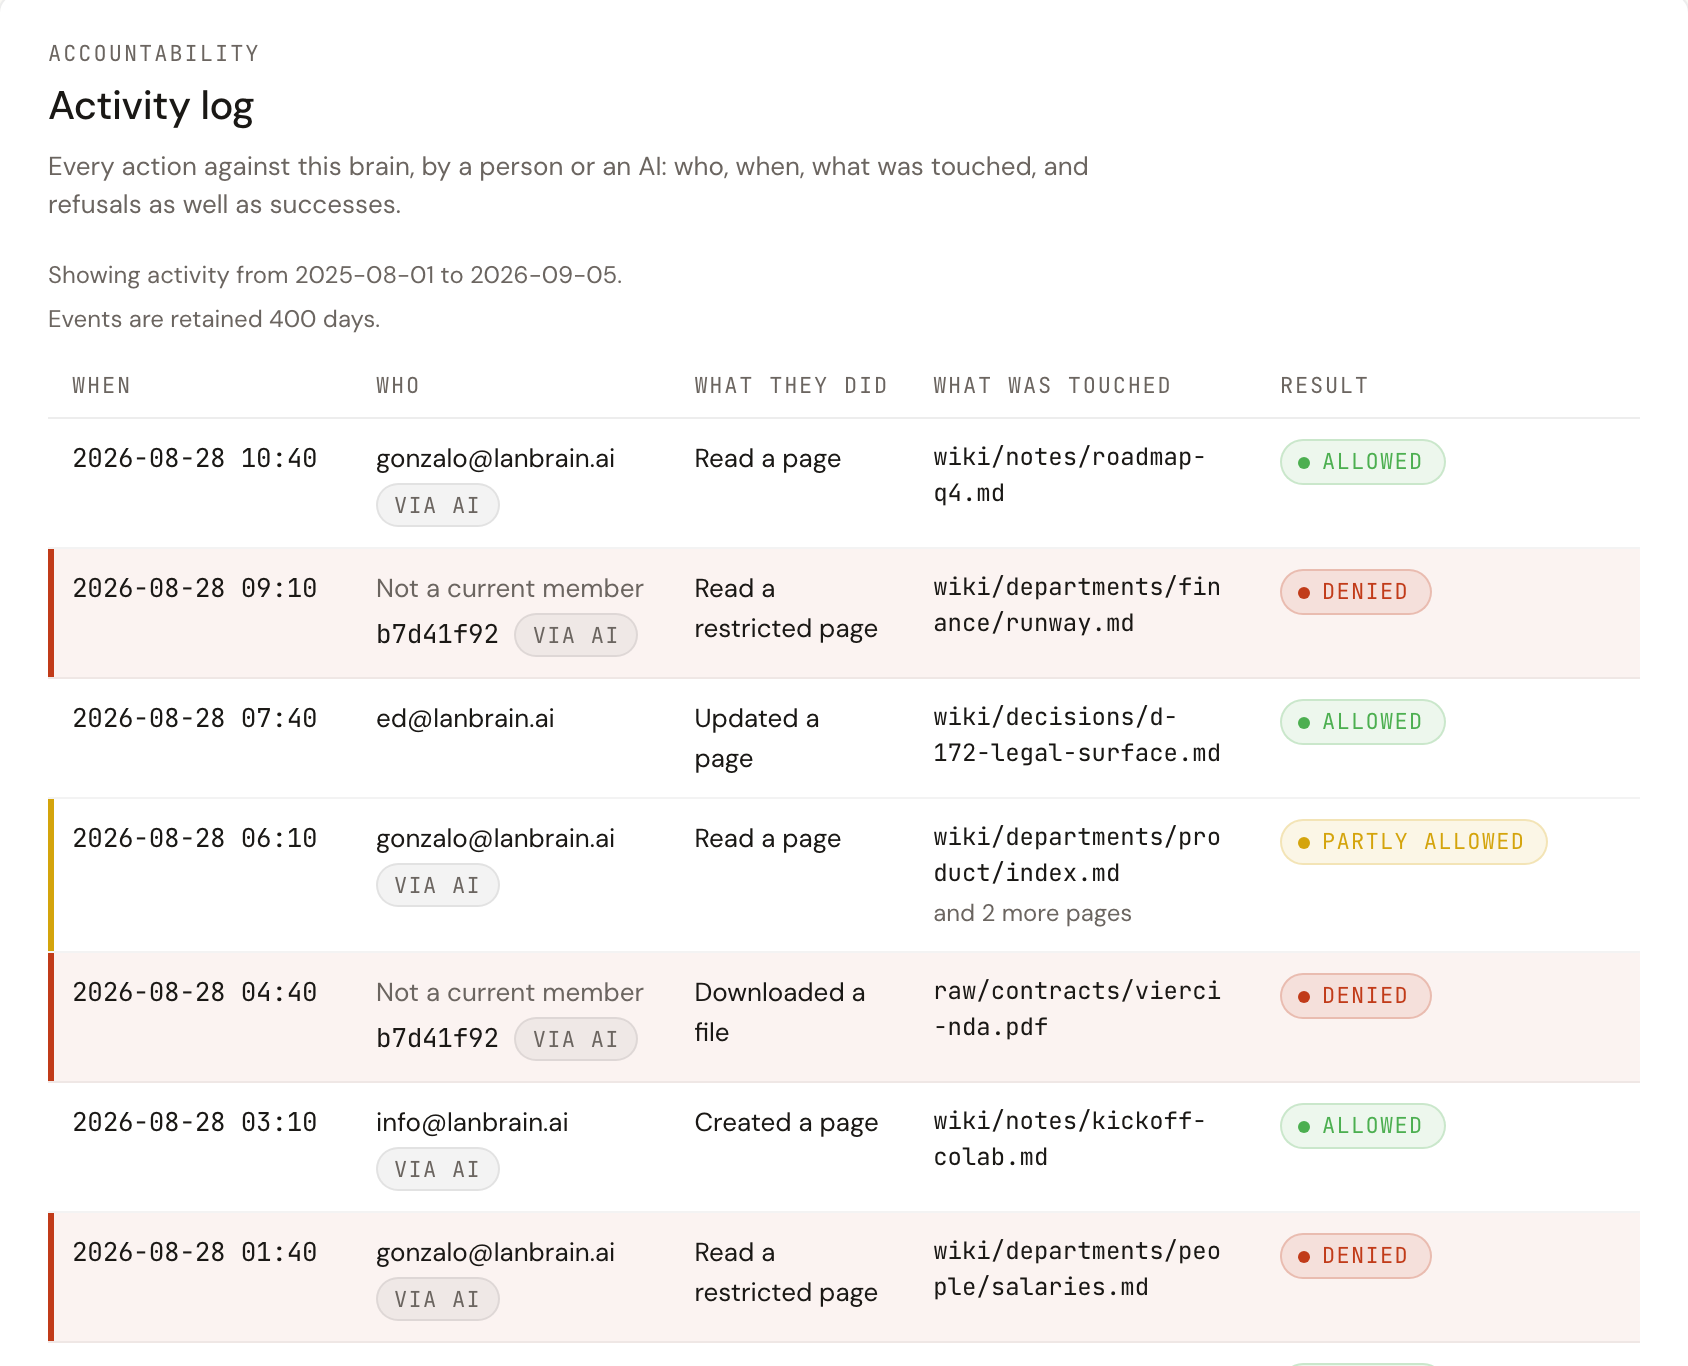Open raw/contracts/vierci-nda.pdf file path
Image resolution: width=1688 pixels, height=1366 pixels.
tap(1077, 1009)
